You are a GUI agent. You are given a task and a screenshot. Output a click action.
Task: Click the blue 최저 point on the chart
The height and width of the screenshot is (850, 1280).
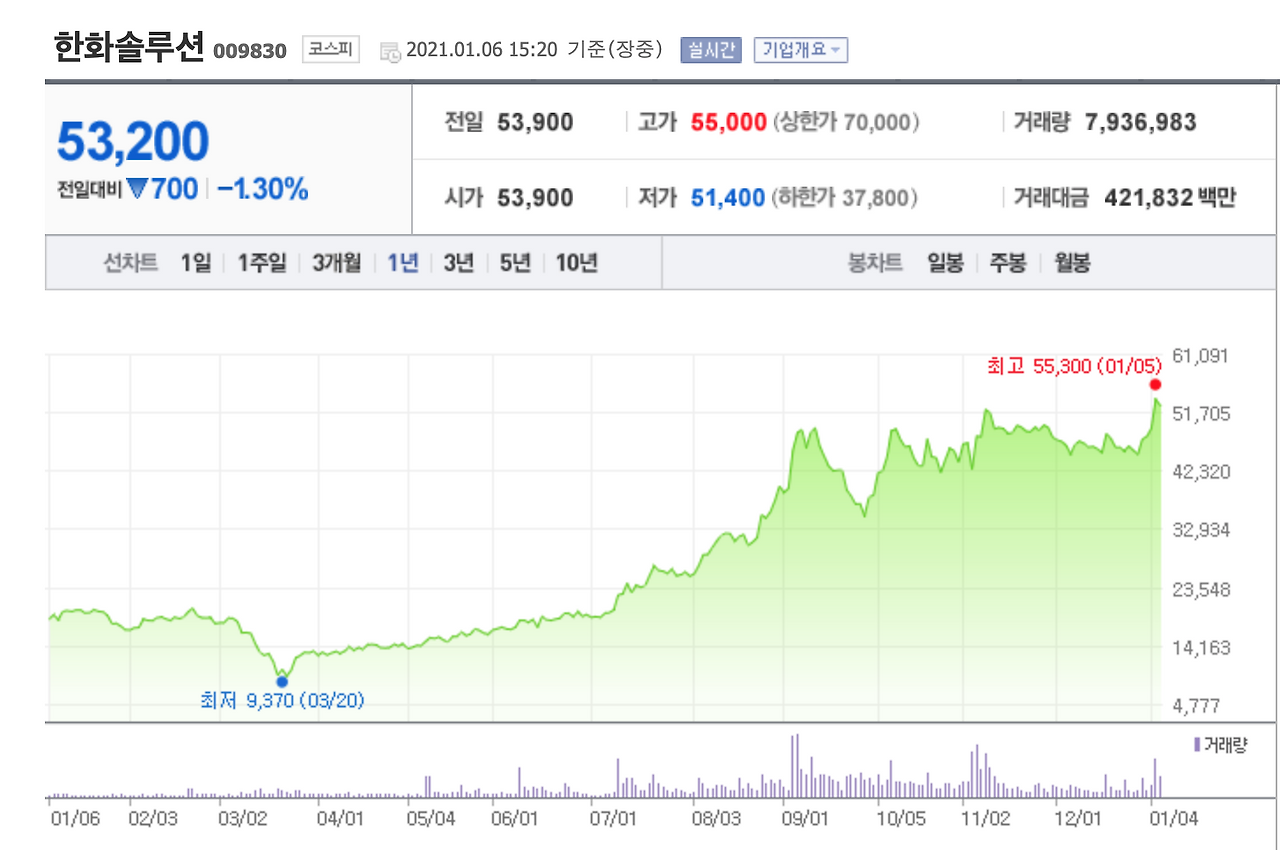coord(282,681)
